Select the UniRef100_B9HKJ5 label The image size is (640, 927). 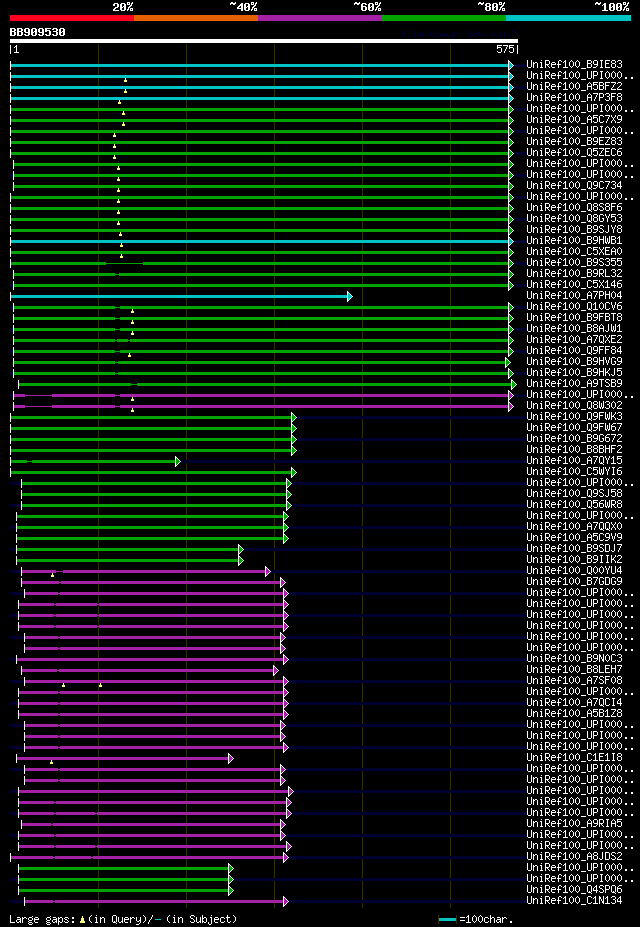(574, 372)
